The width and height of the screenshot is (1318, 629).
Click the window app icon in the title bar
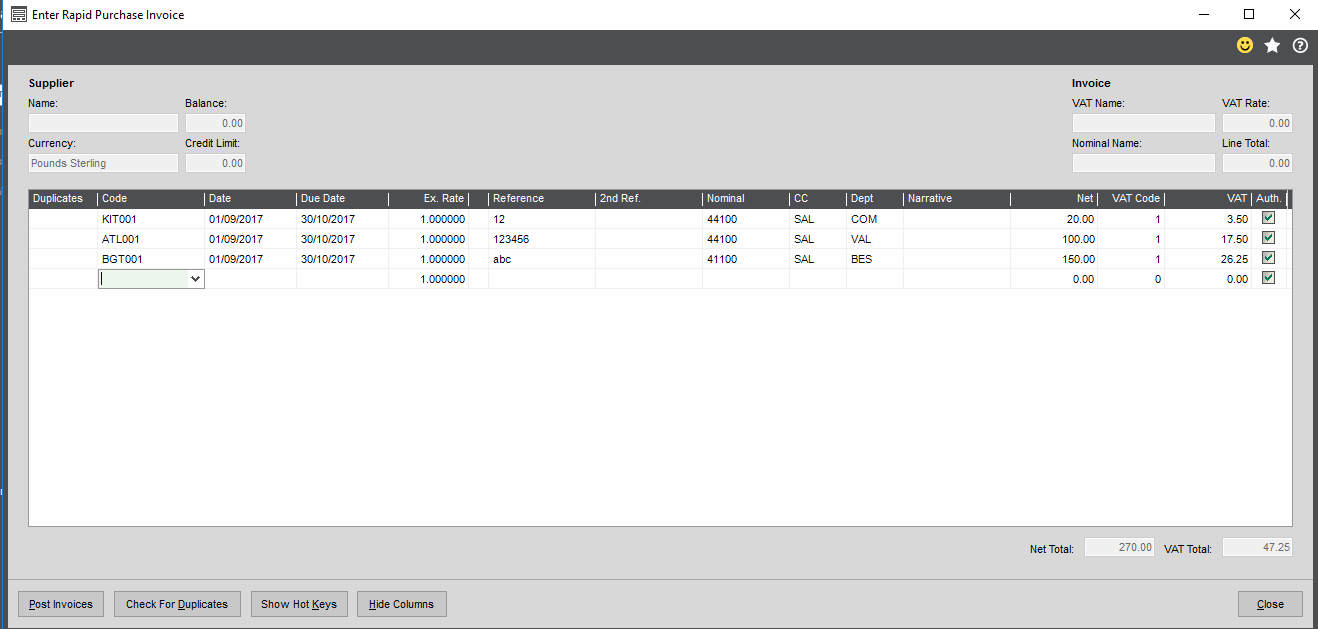coord(18,14)
